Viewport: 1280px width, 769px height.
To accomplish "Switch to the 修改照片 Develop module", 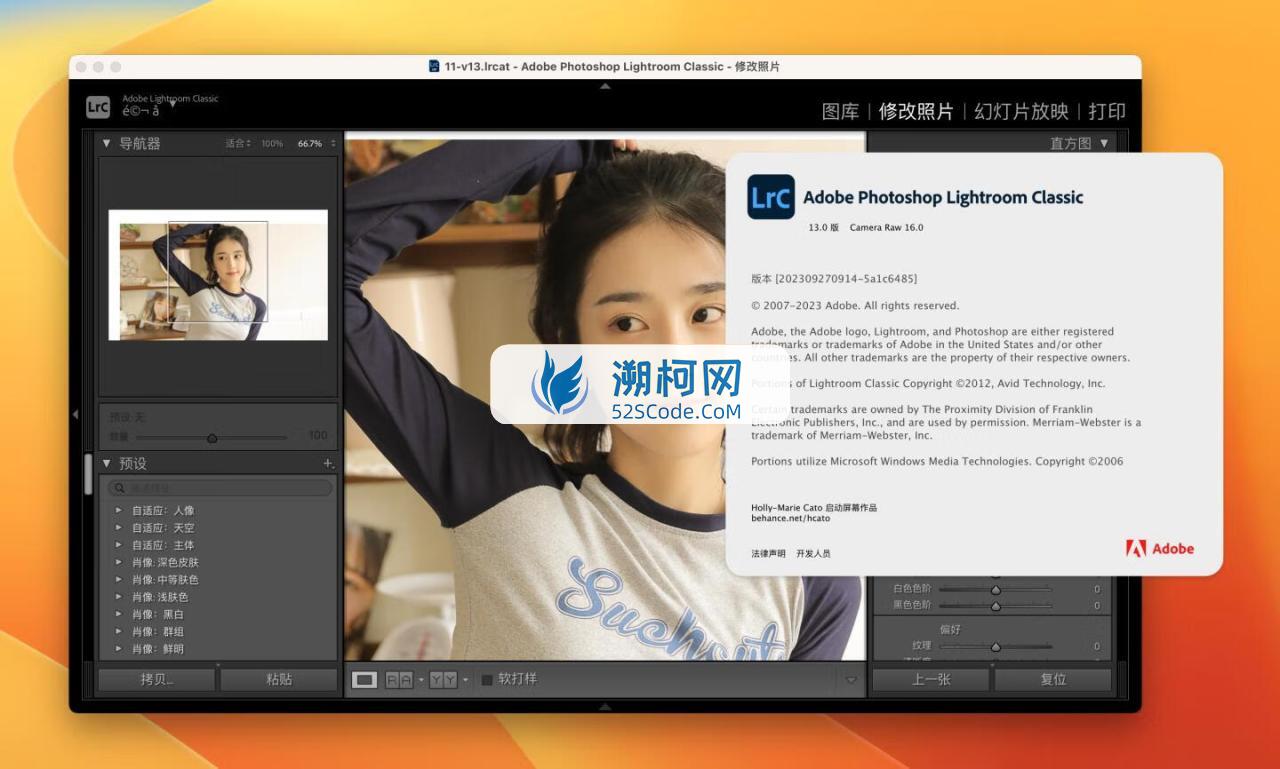I will click(x=916, y=111).
